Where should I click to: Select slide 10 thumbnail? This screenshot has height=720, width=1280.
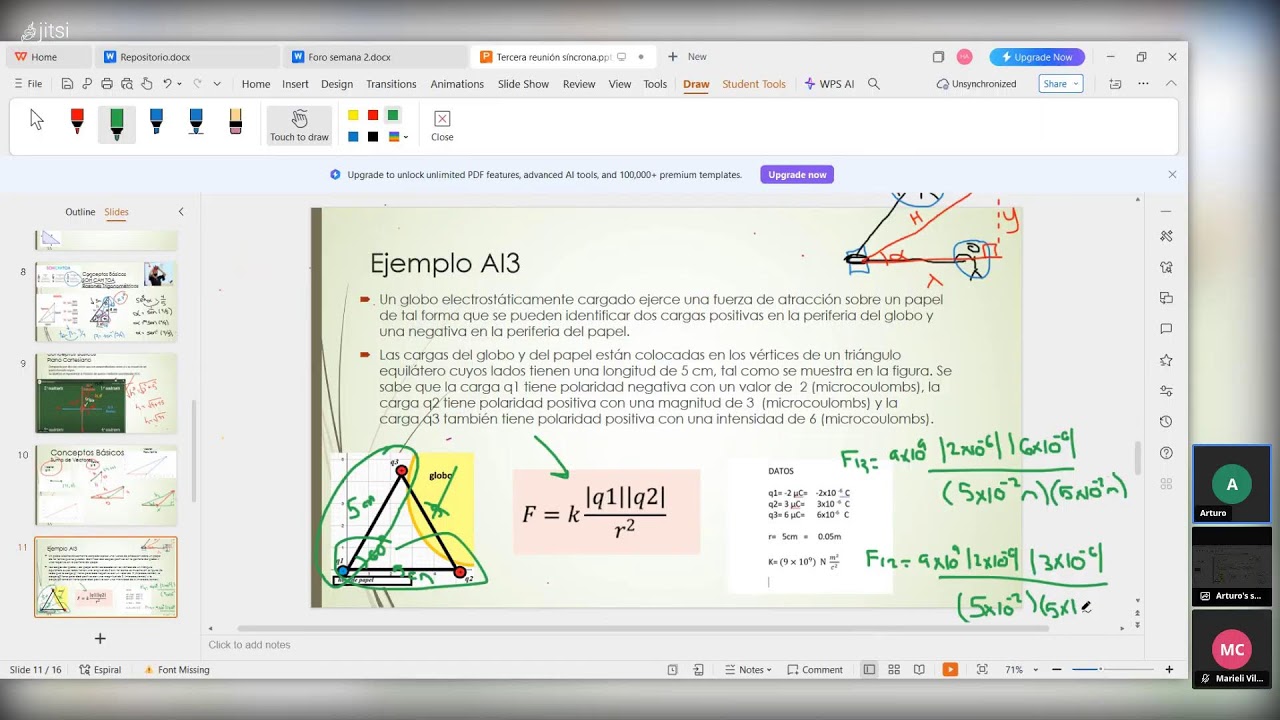(106, 485)
